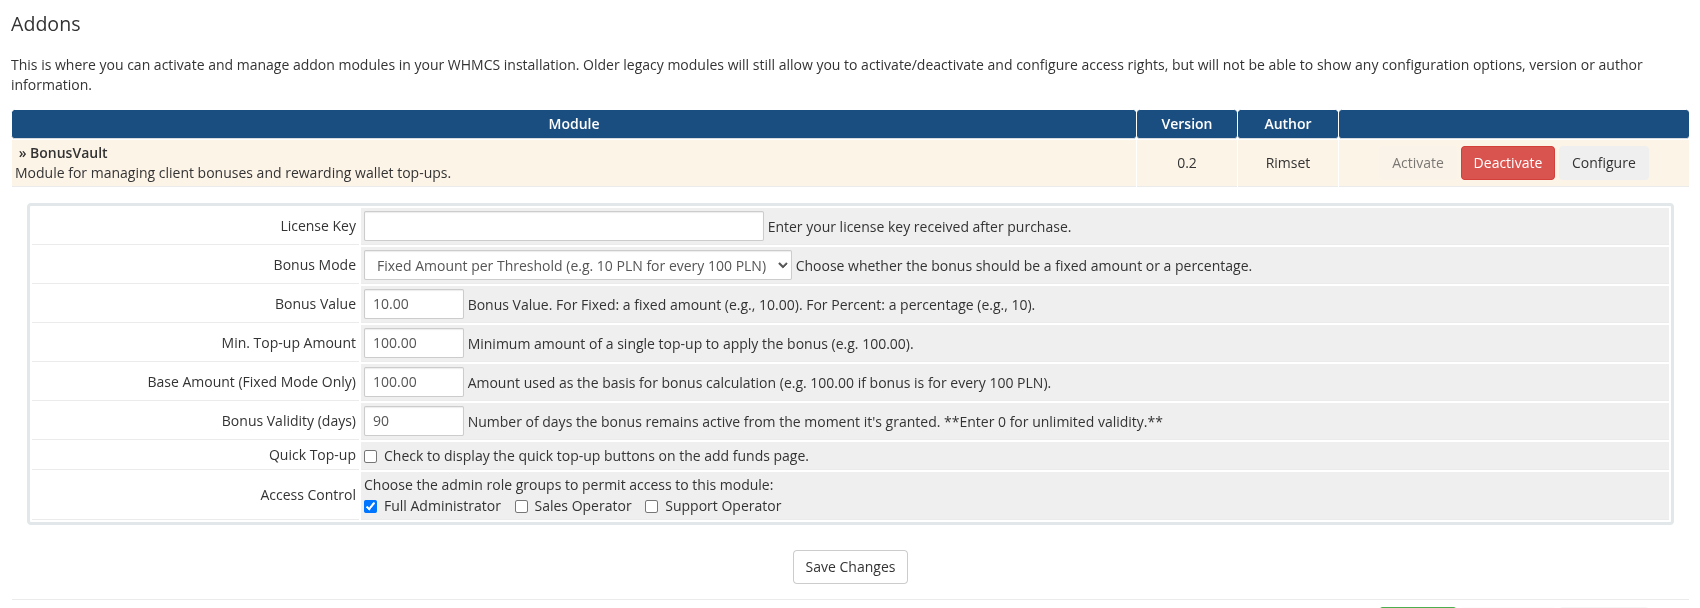Click the Deactivate button for BonusVault
This screenshot has height=608, width=1700.
coord(1507,163)
